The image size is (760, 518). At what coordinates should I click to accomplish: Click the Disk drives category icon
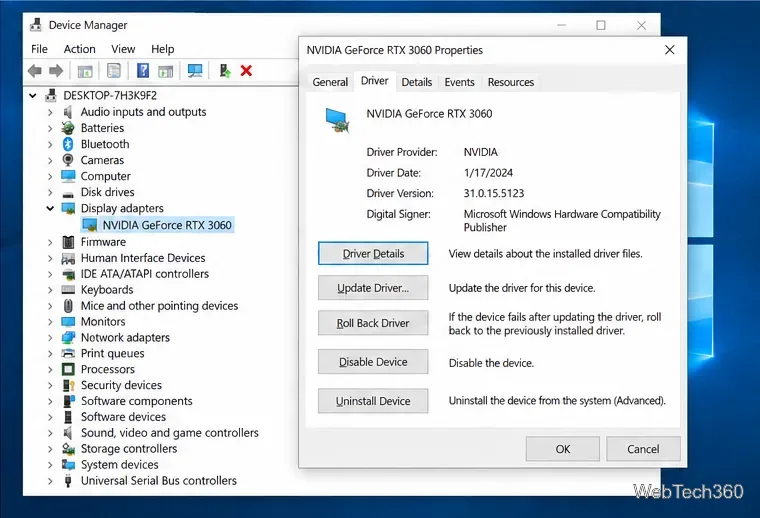[68, 194]
